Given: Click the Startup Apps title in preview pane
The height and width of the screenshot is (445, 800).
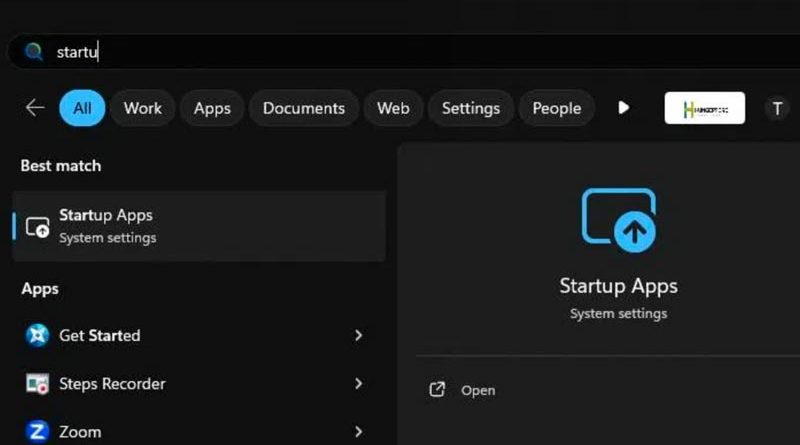Looking at the screenshot, I should coord(618,286).
